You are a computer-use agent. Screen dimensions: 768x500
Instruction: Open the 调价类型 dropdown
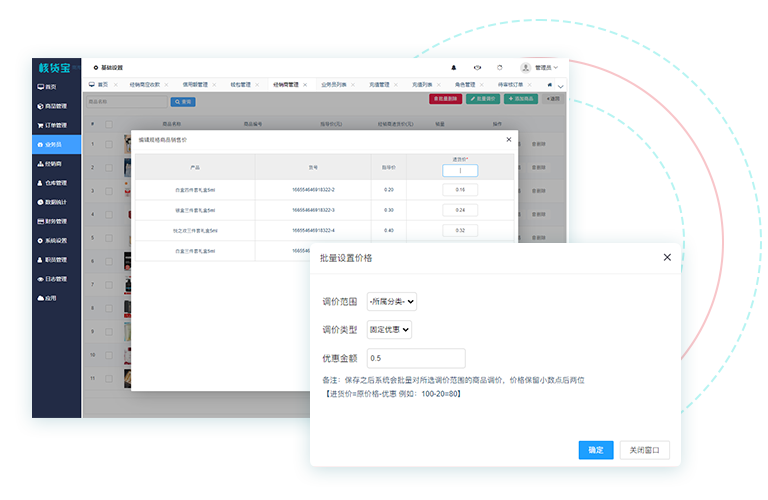point(389,329)
